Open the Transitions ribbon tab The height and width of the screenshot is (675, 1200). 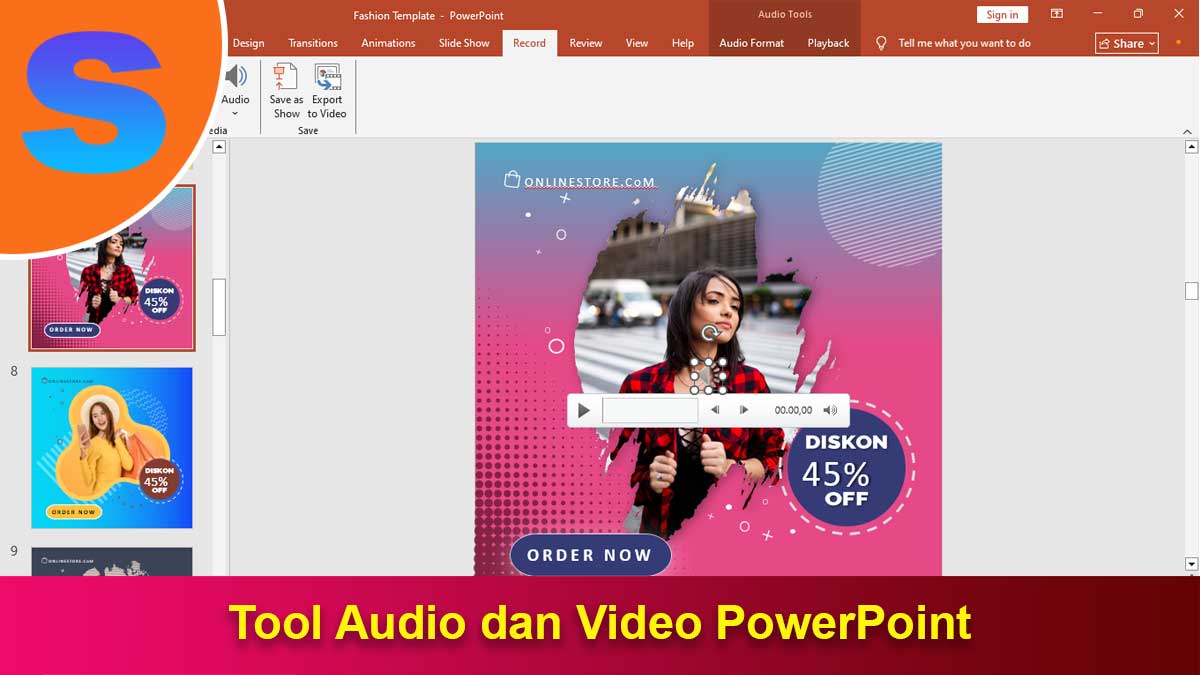313,43
